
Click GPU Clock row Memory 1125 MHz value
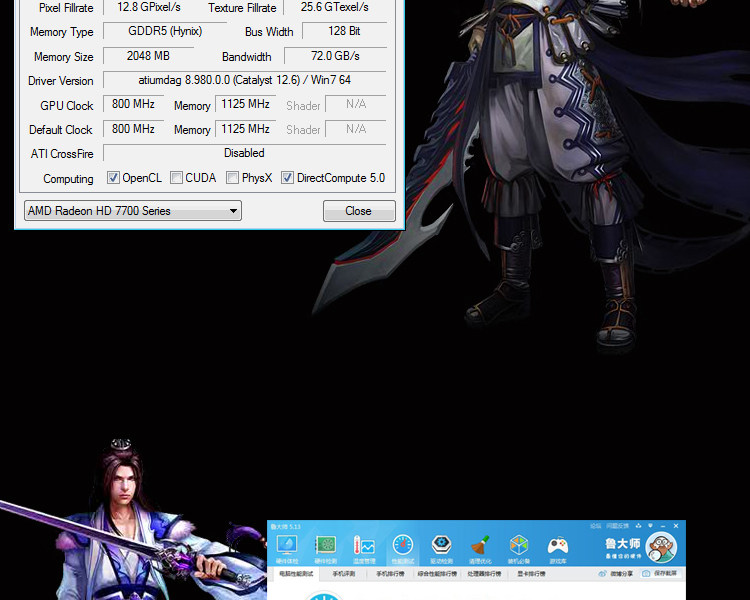click(x=245, y=104)
